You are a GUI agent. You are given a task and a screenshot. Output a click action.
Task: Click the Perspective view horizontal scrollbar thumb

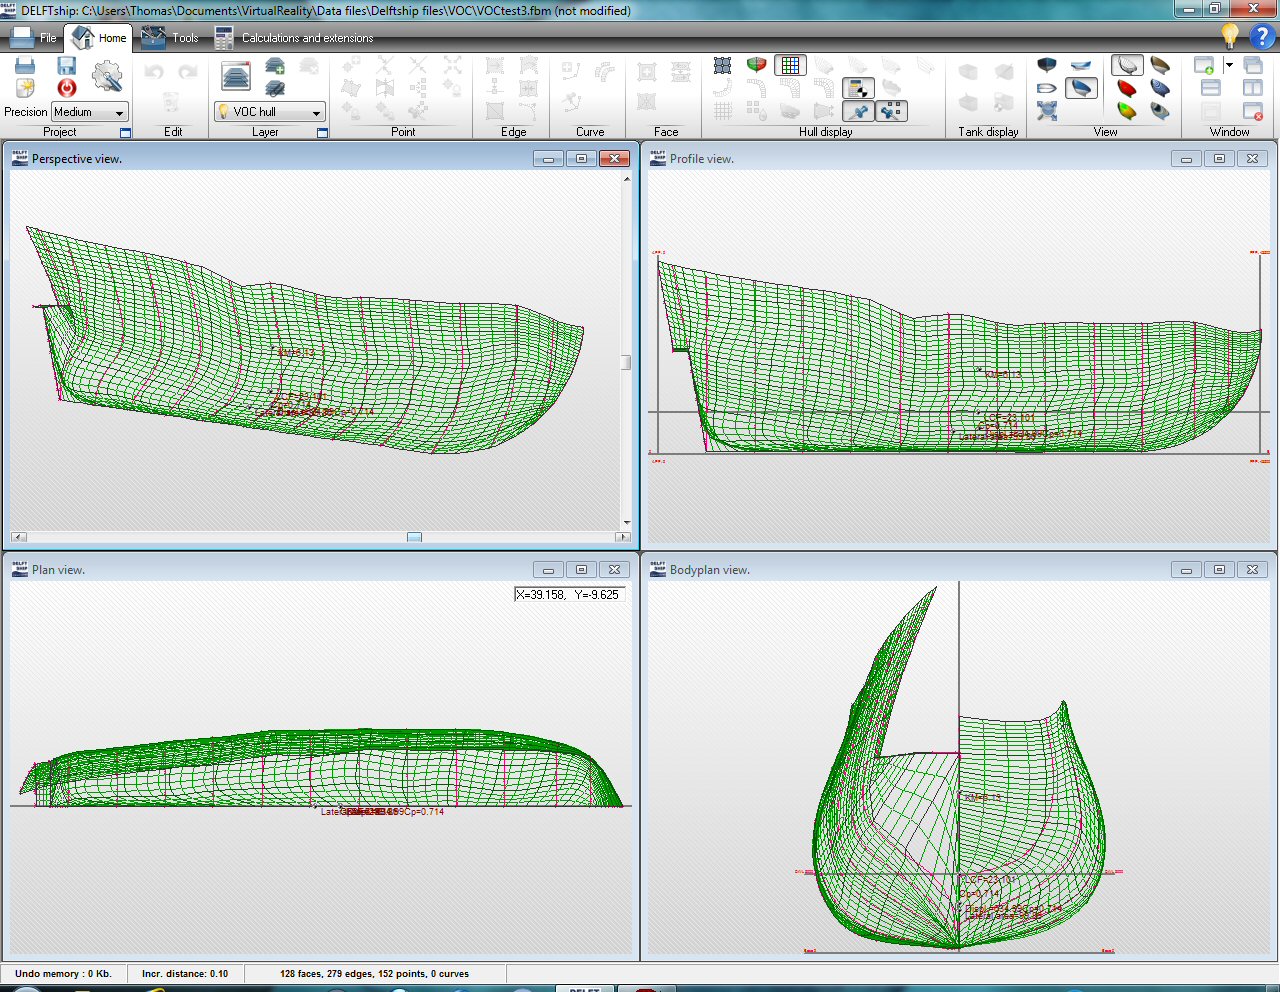pyautogui.click(x=414, y=537)
